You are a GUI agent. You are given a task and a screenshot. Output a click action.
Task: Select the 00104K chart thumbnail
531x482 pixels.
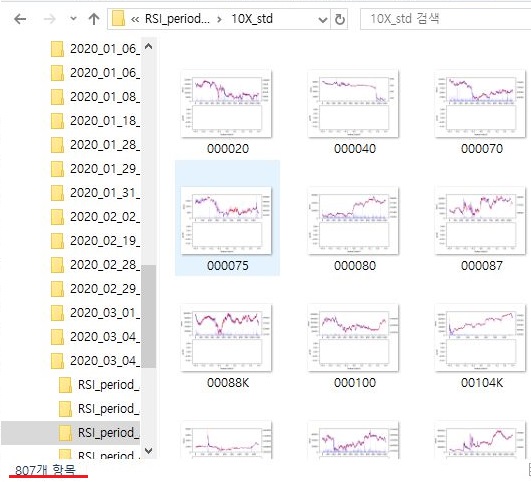480,338
